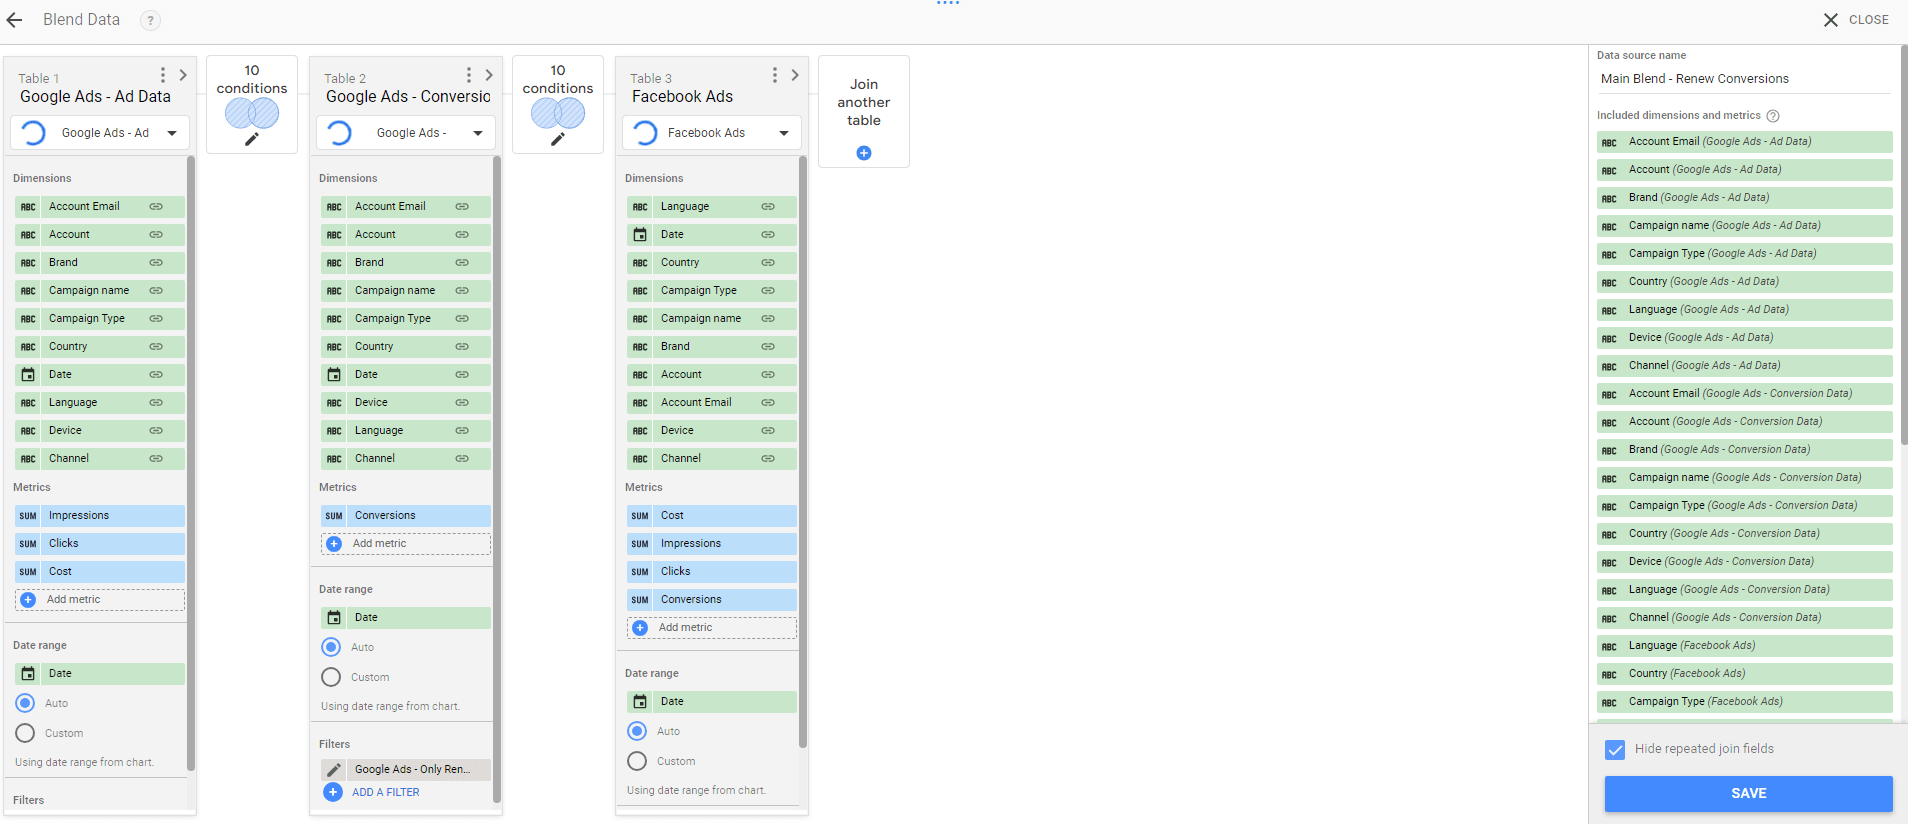Click the SUM aggregation badge on Impressions in Table 1
The width and height of the screenshot is (1908, 824).
click(28, 516)
